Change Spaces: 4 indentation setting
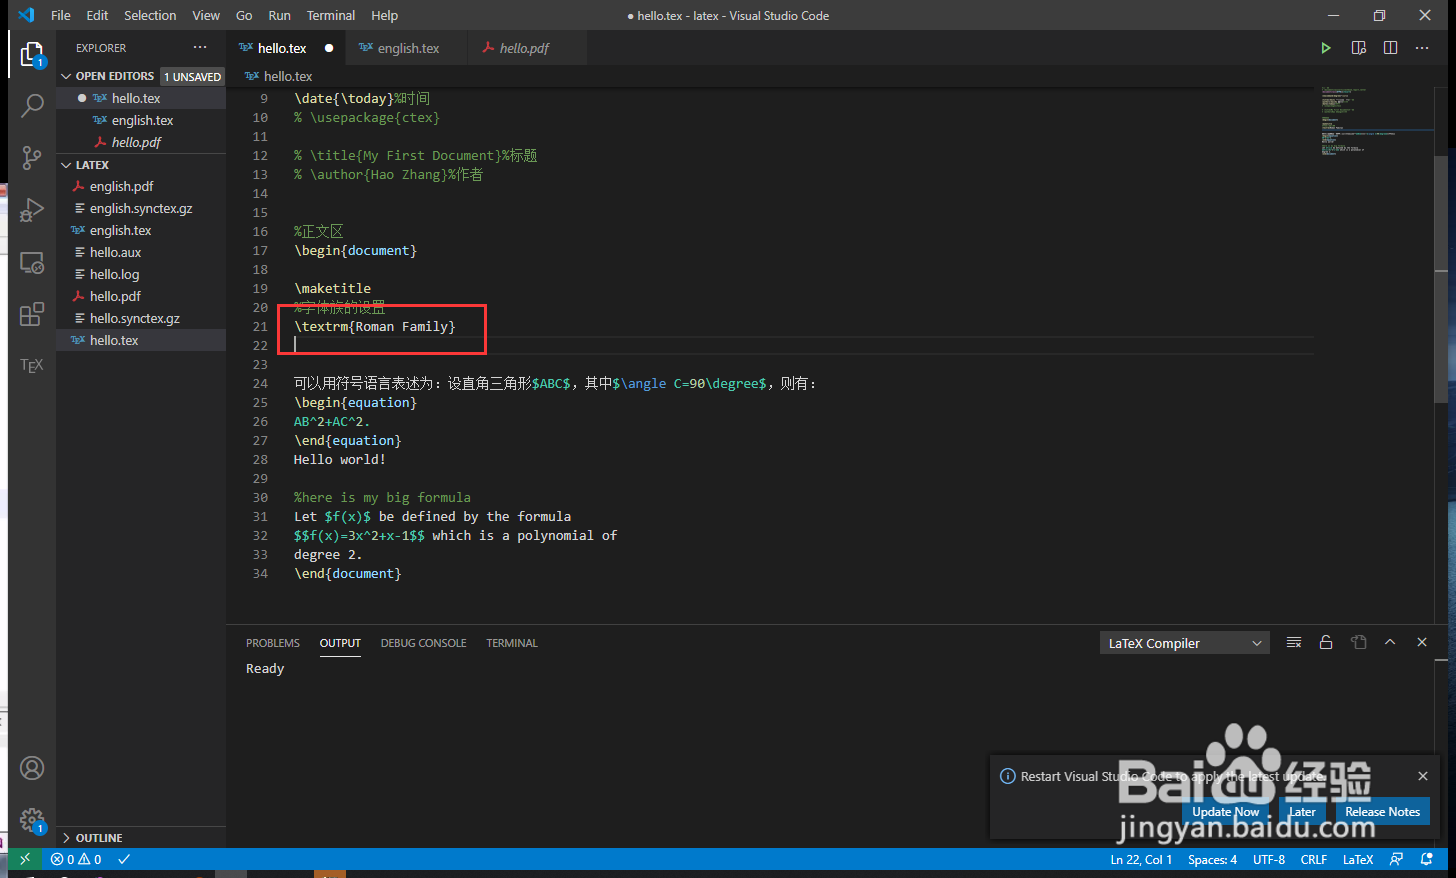1456x878 pixels. (x=1212, y=859)
